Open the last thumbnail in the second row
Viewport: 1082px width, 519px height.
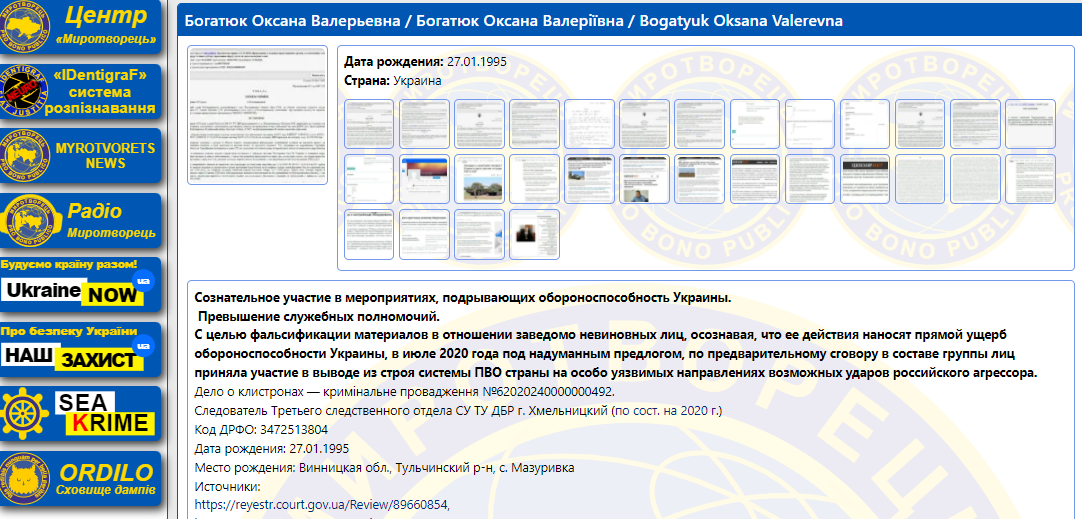coord(1029,179)
